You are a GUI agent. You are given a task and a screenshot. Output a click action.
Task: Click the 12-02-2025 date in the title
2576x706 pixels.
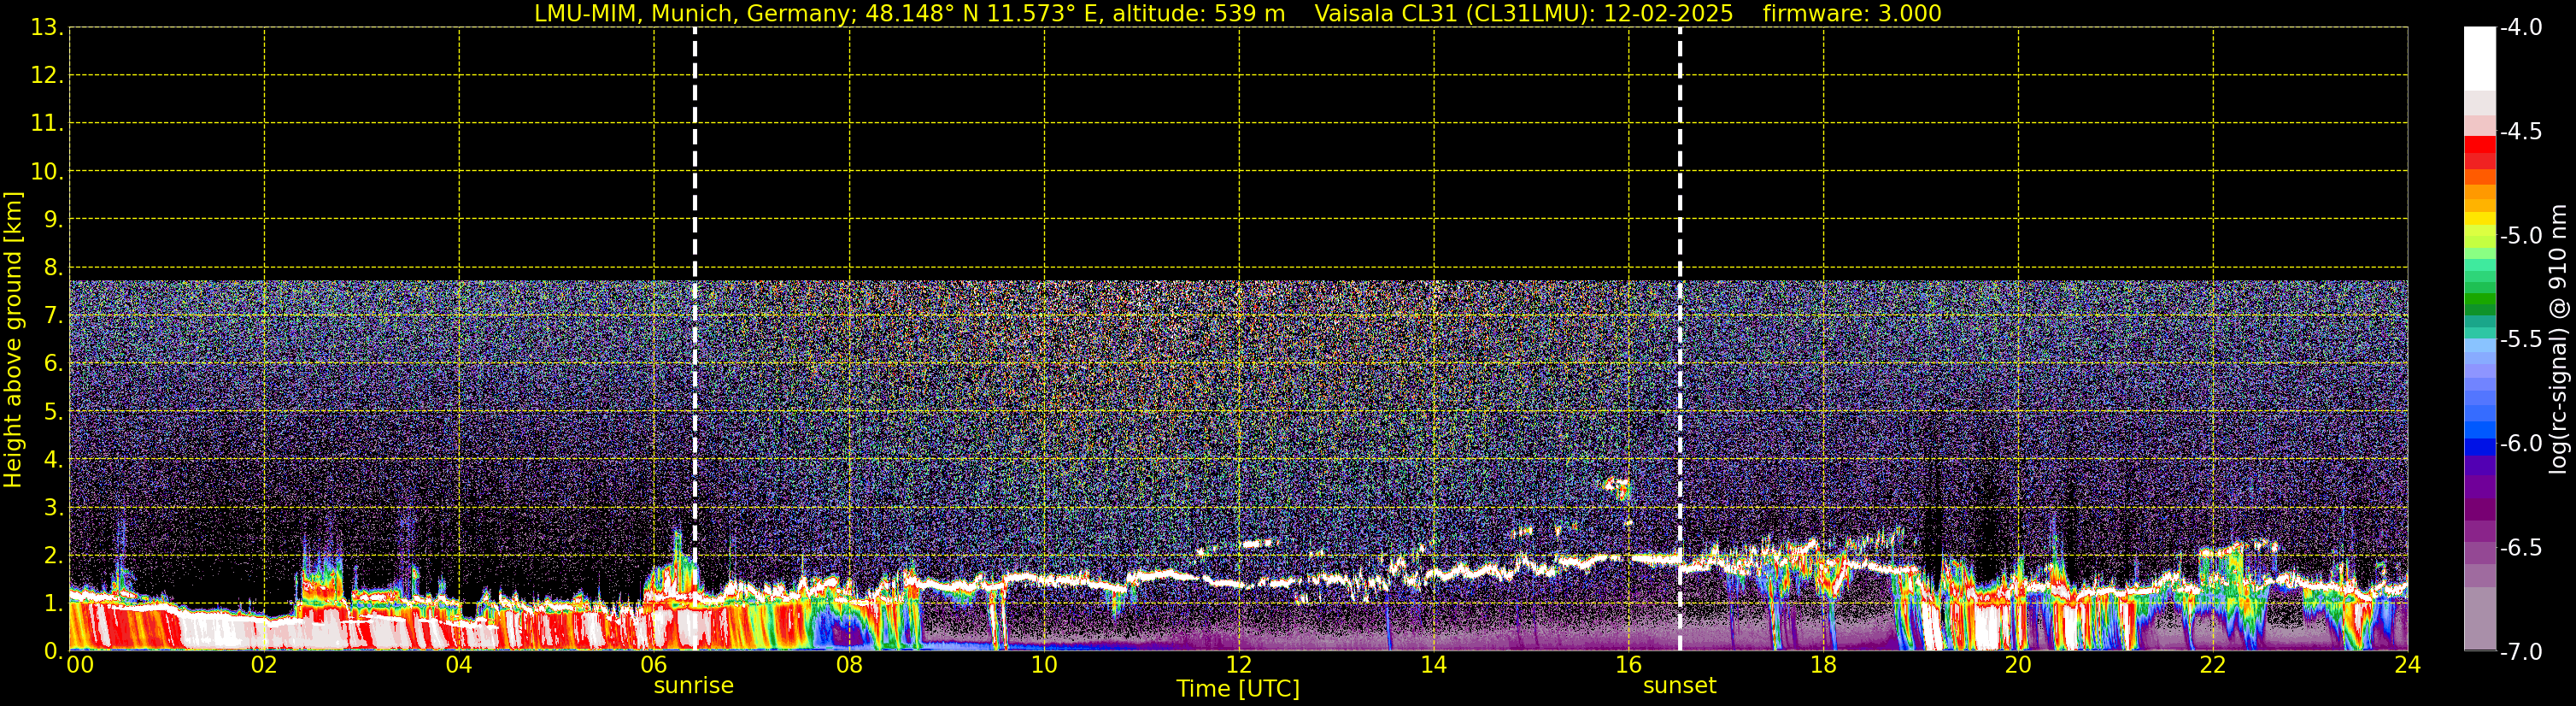point(1668,14)
